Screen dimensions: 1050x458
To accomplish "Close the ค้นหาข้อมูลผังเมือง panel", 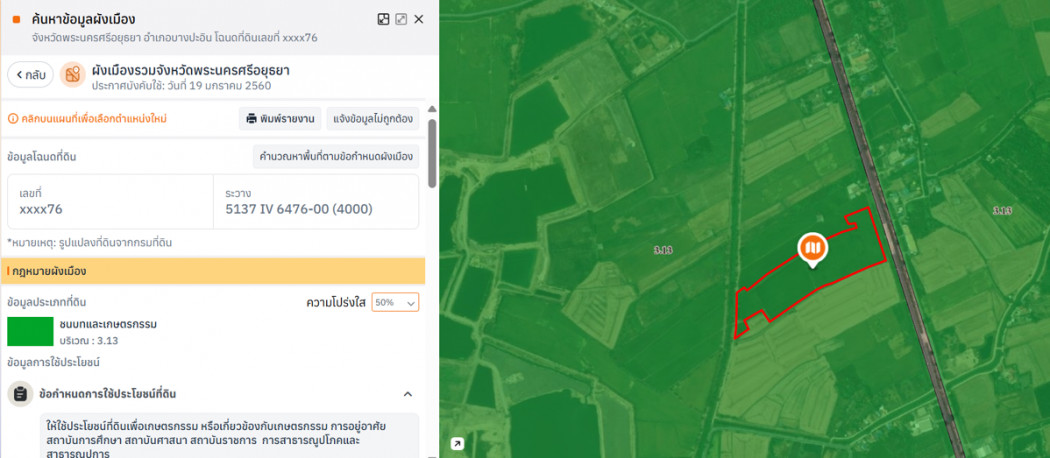I will tap(419, 19).
